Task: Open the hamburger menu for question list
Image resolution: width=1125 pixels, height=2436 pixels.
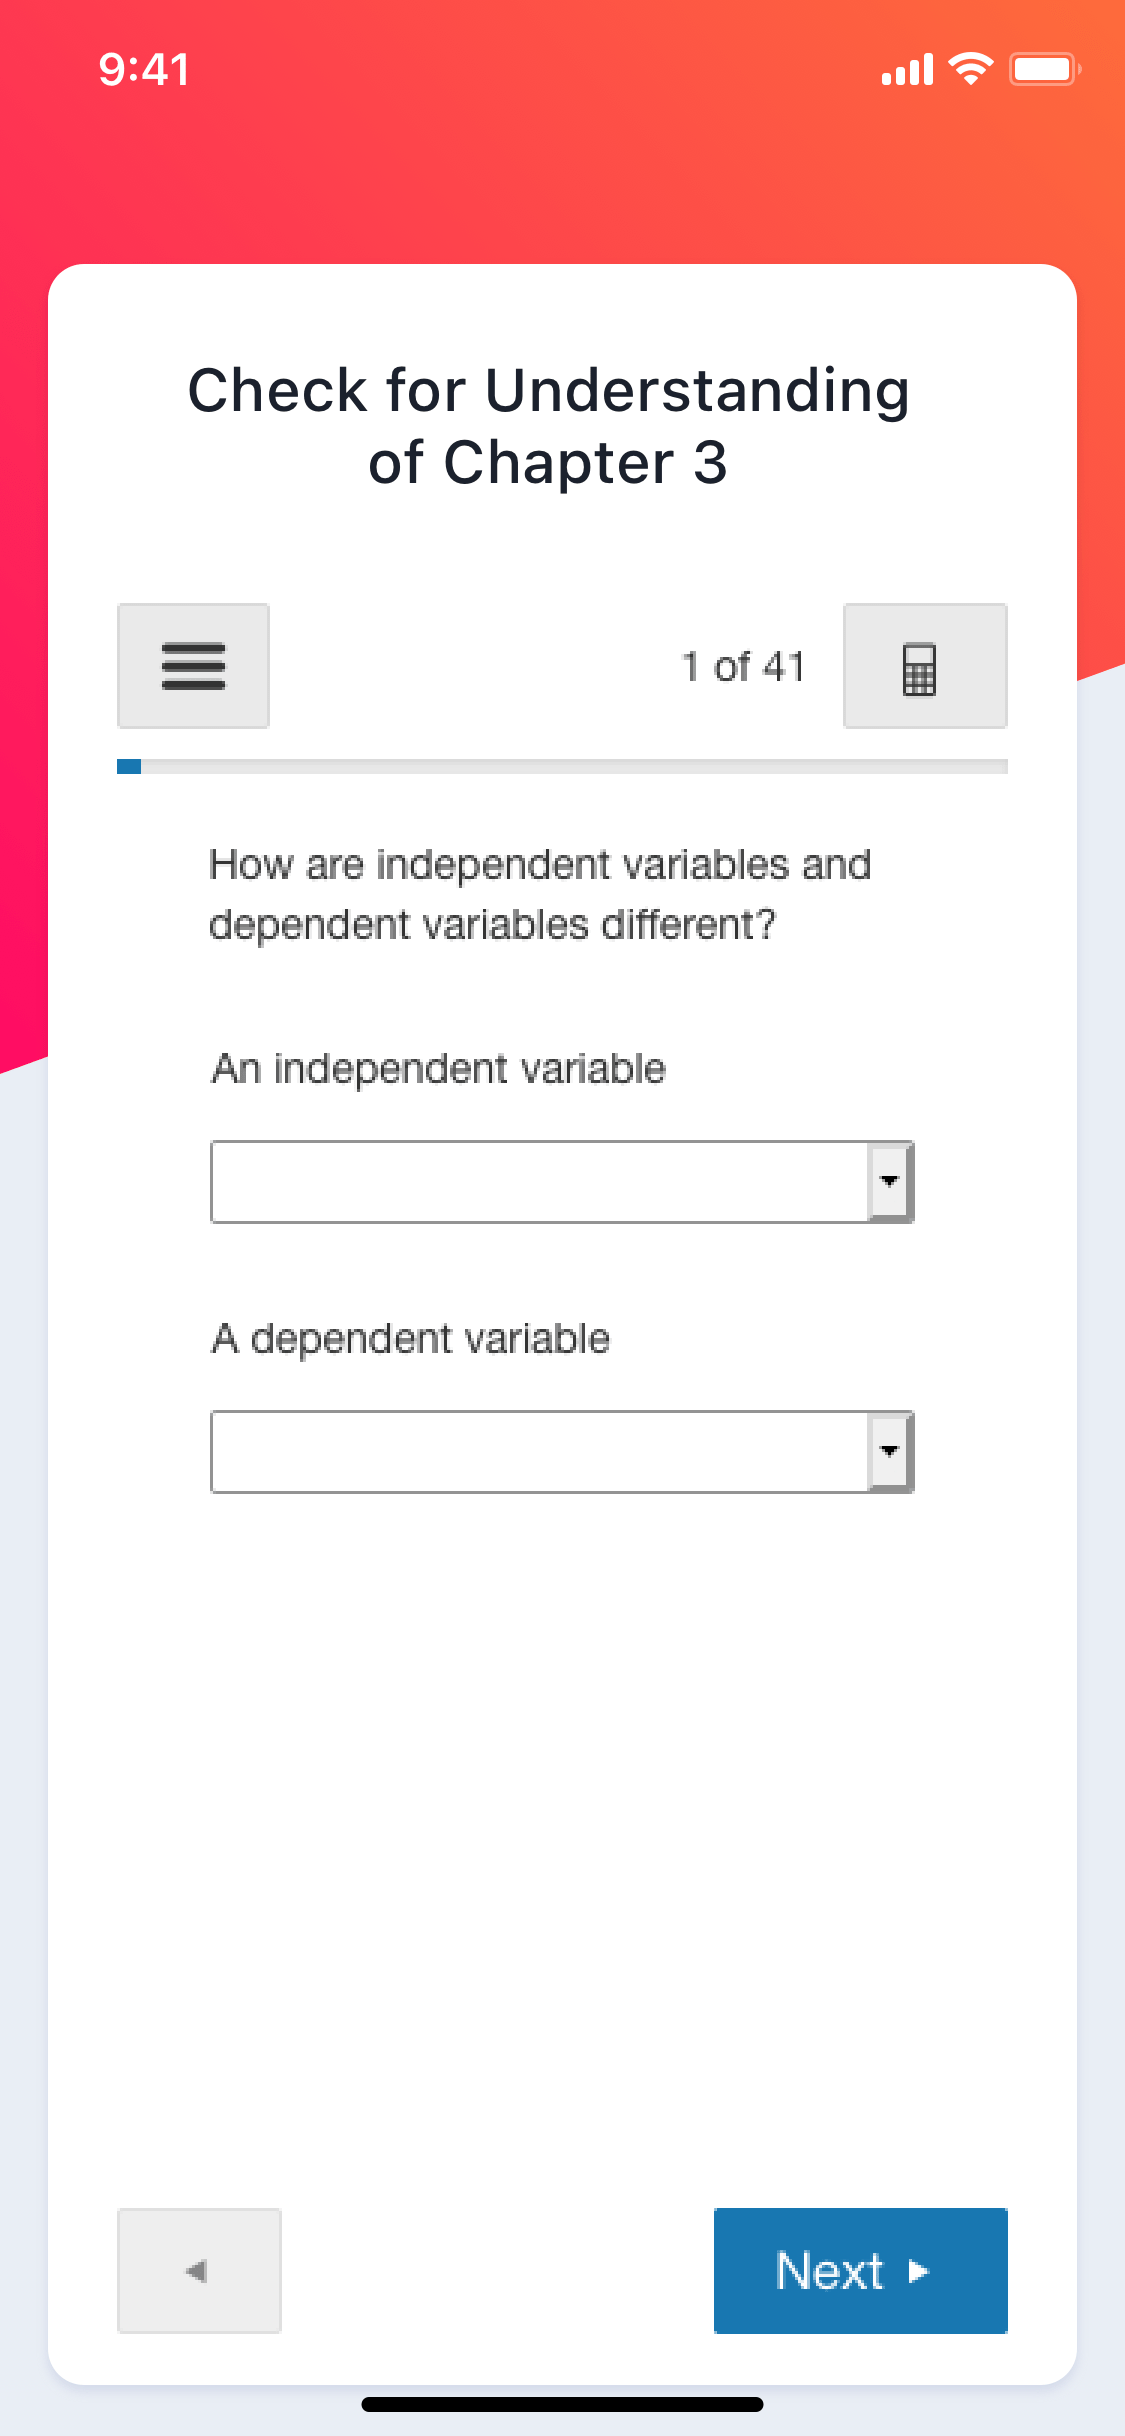Action: pos(193,666)
